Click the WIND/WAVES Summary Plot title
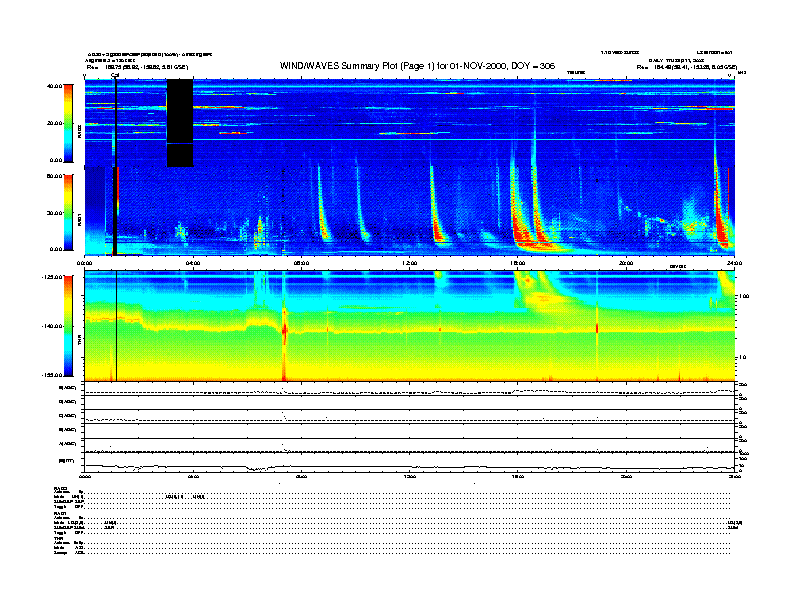 (417, 66)
